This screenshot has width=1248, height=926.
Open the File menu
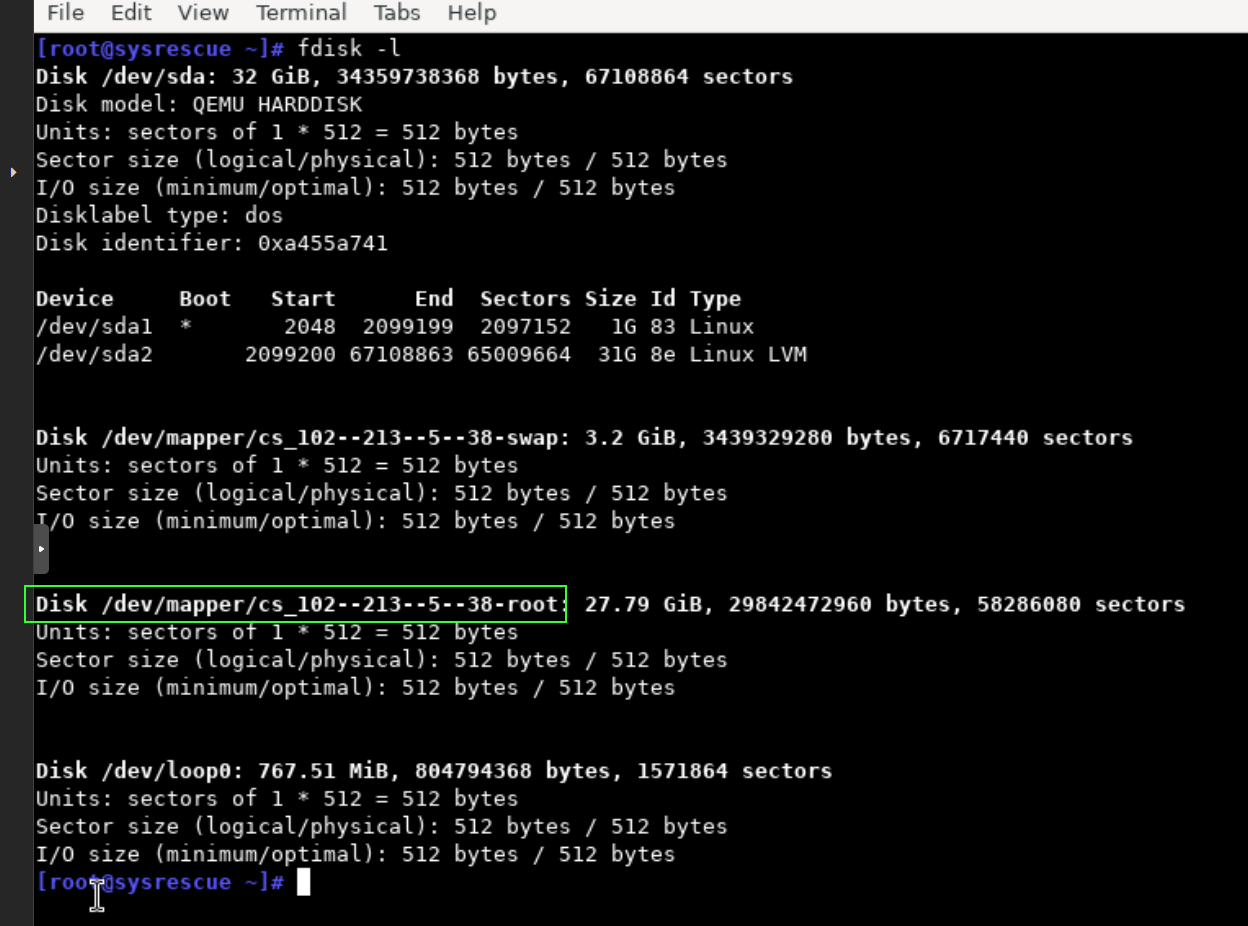tap(66, 13)
